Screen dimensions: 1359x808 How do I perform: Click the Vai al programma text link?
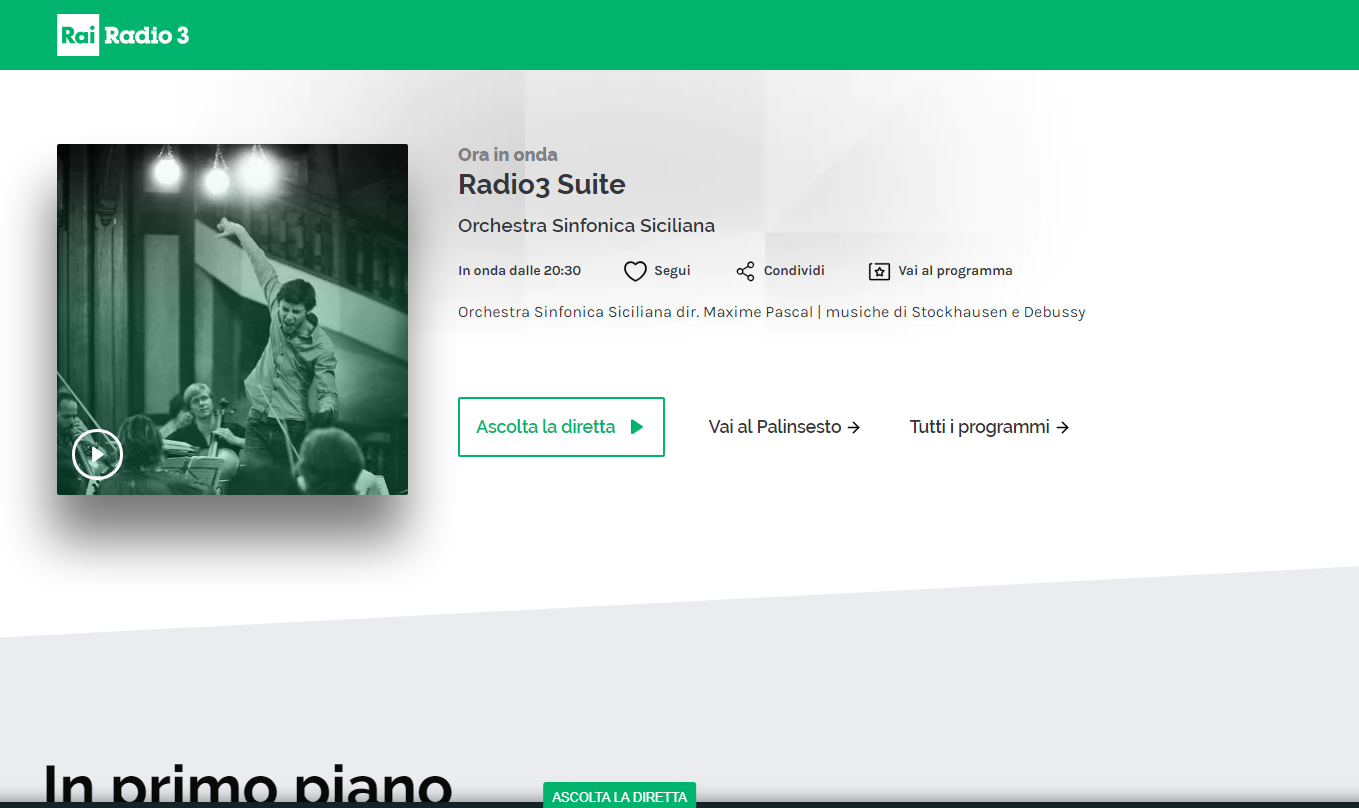pos(955,271)
